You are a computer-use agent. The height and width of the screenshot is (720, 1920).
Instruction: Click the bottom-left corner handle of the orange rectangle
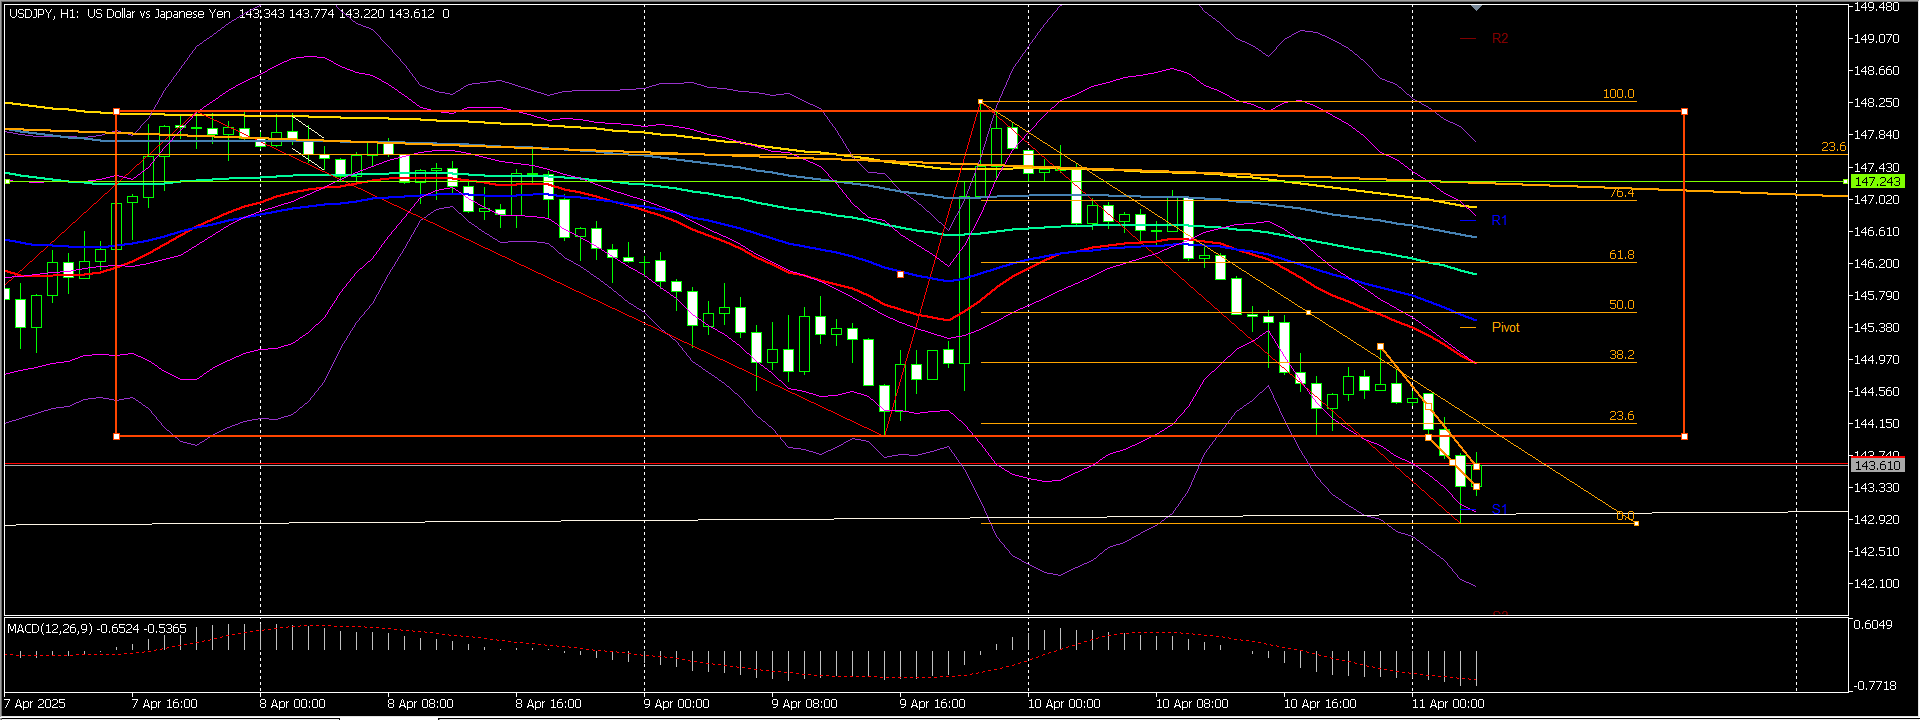click(x=117, y=437)
